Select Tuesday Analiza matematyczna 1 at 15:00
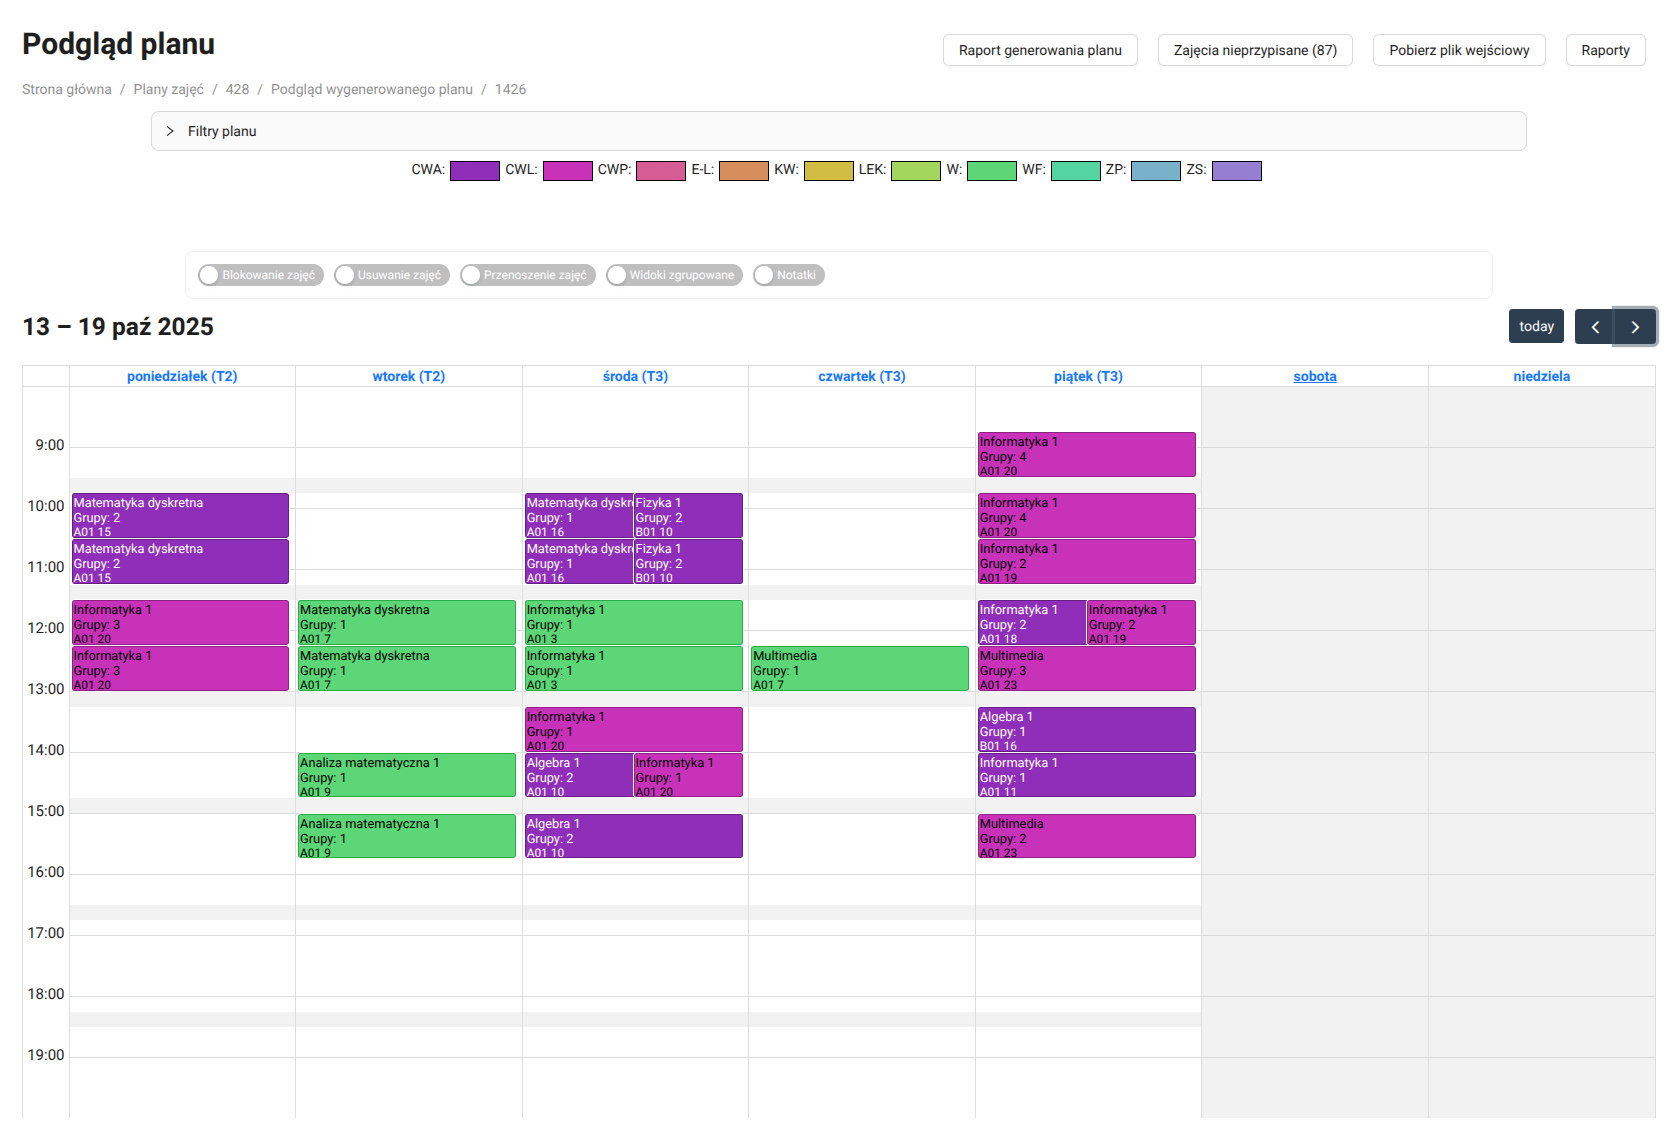 407,836
